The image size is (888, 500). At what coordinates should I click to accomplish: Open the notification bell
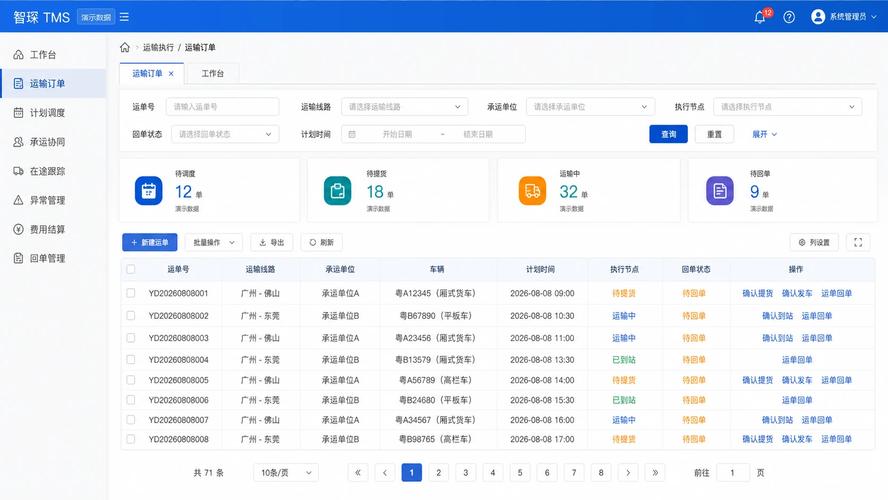coord(760,17)
